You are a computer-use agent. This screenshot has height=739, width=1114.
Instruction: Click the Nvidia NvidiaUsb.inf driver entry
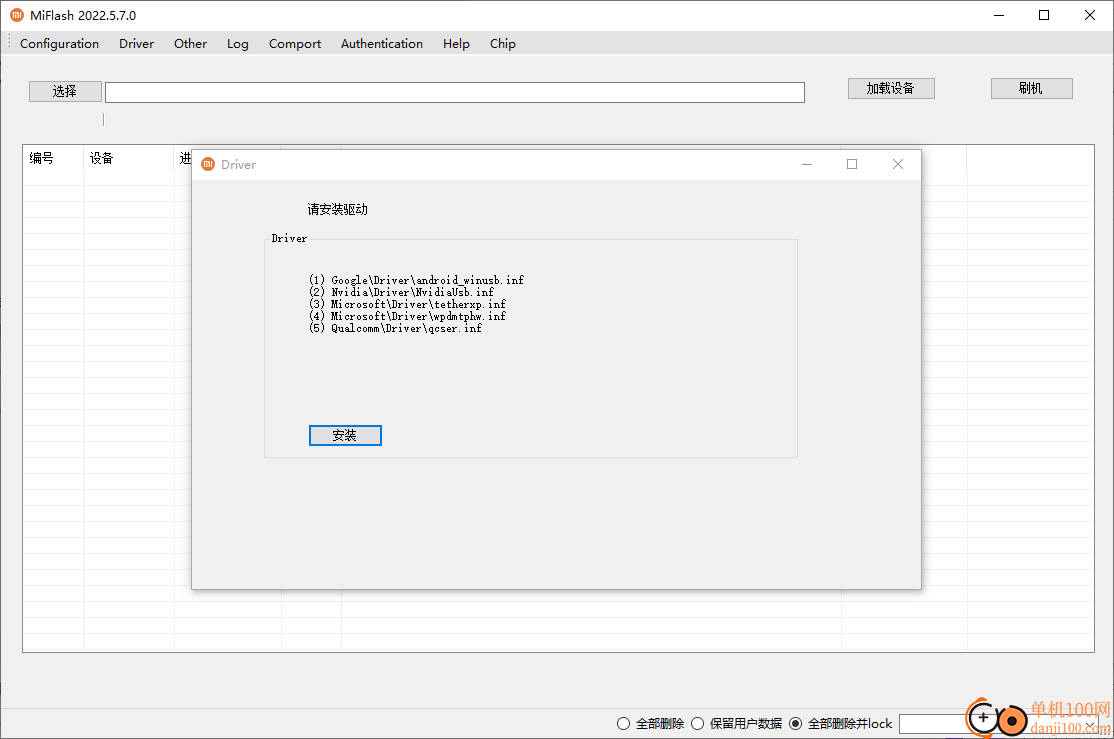click(401, 292)
